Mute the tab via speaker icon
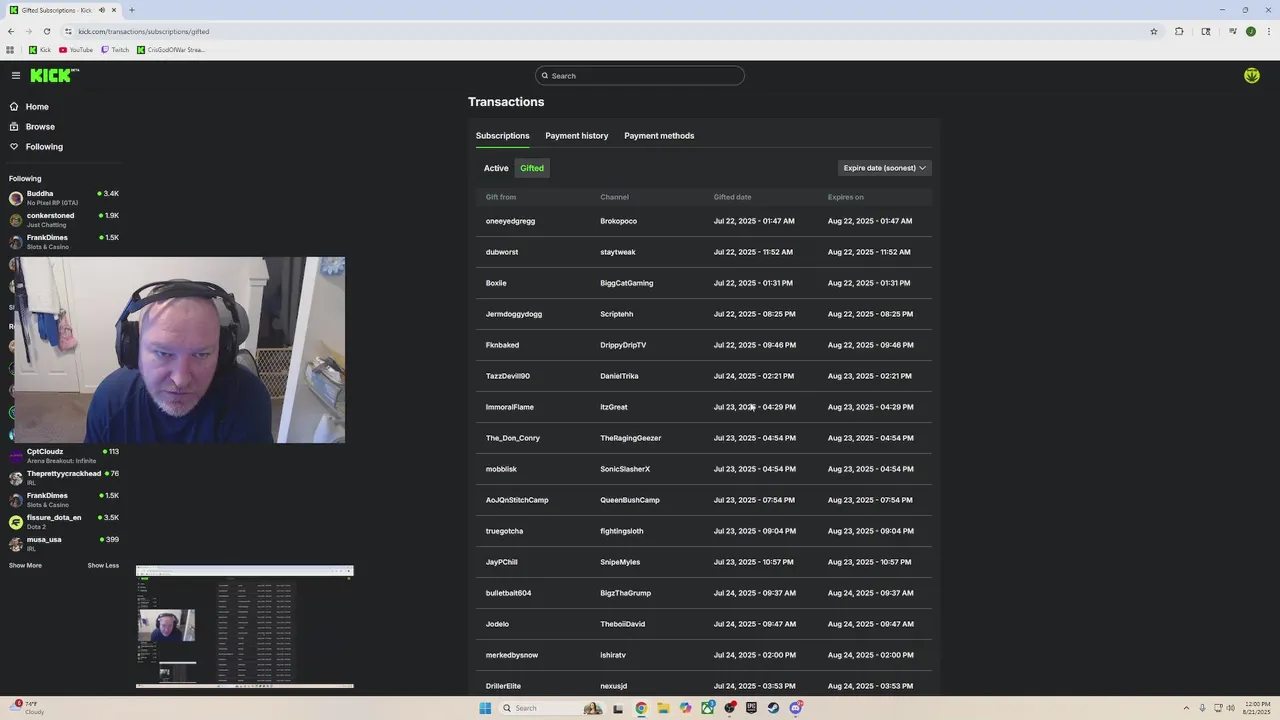Screen dimensions: 1280x720 (102, 10)
